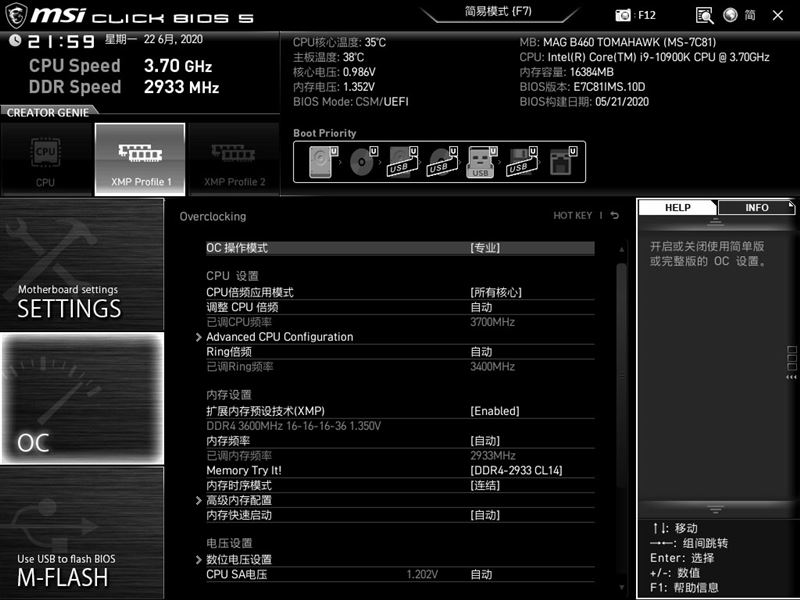Click the screenshot camera F12 icon
Screen dimensions: 800x600
pyautogui.click(x=622, y=15)
